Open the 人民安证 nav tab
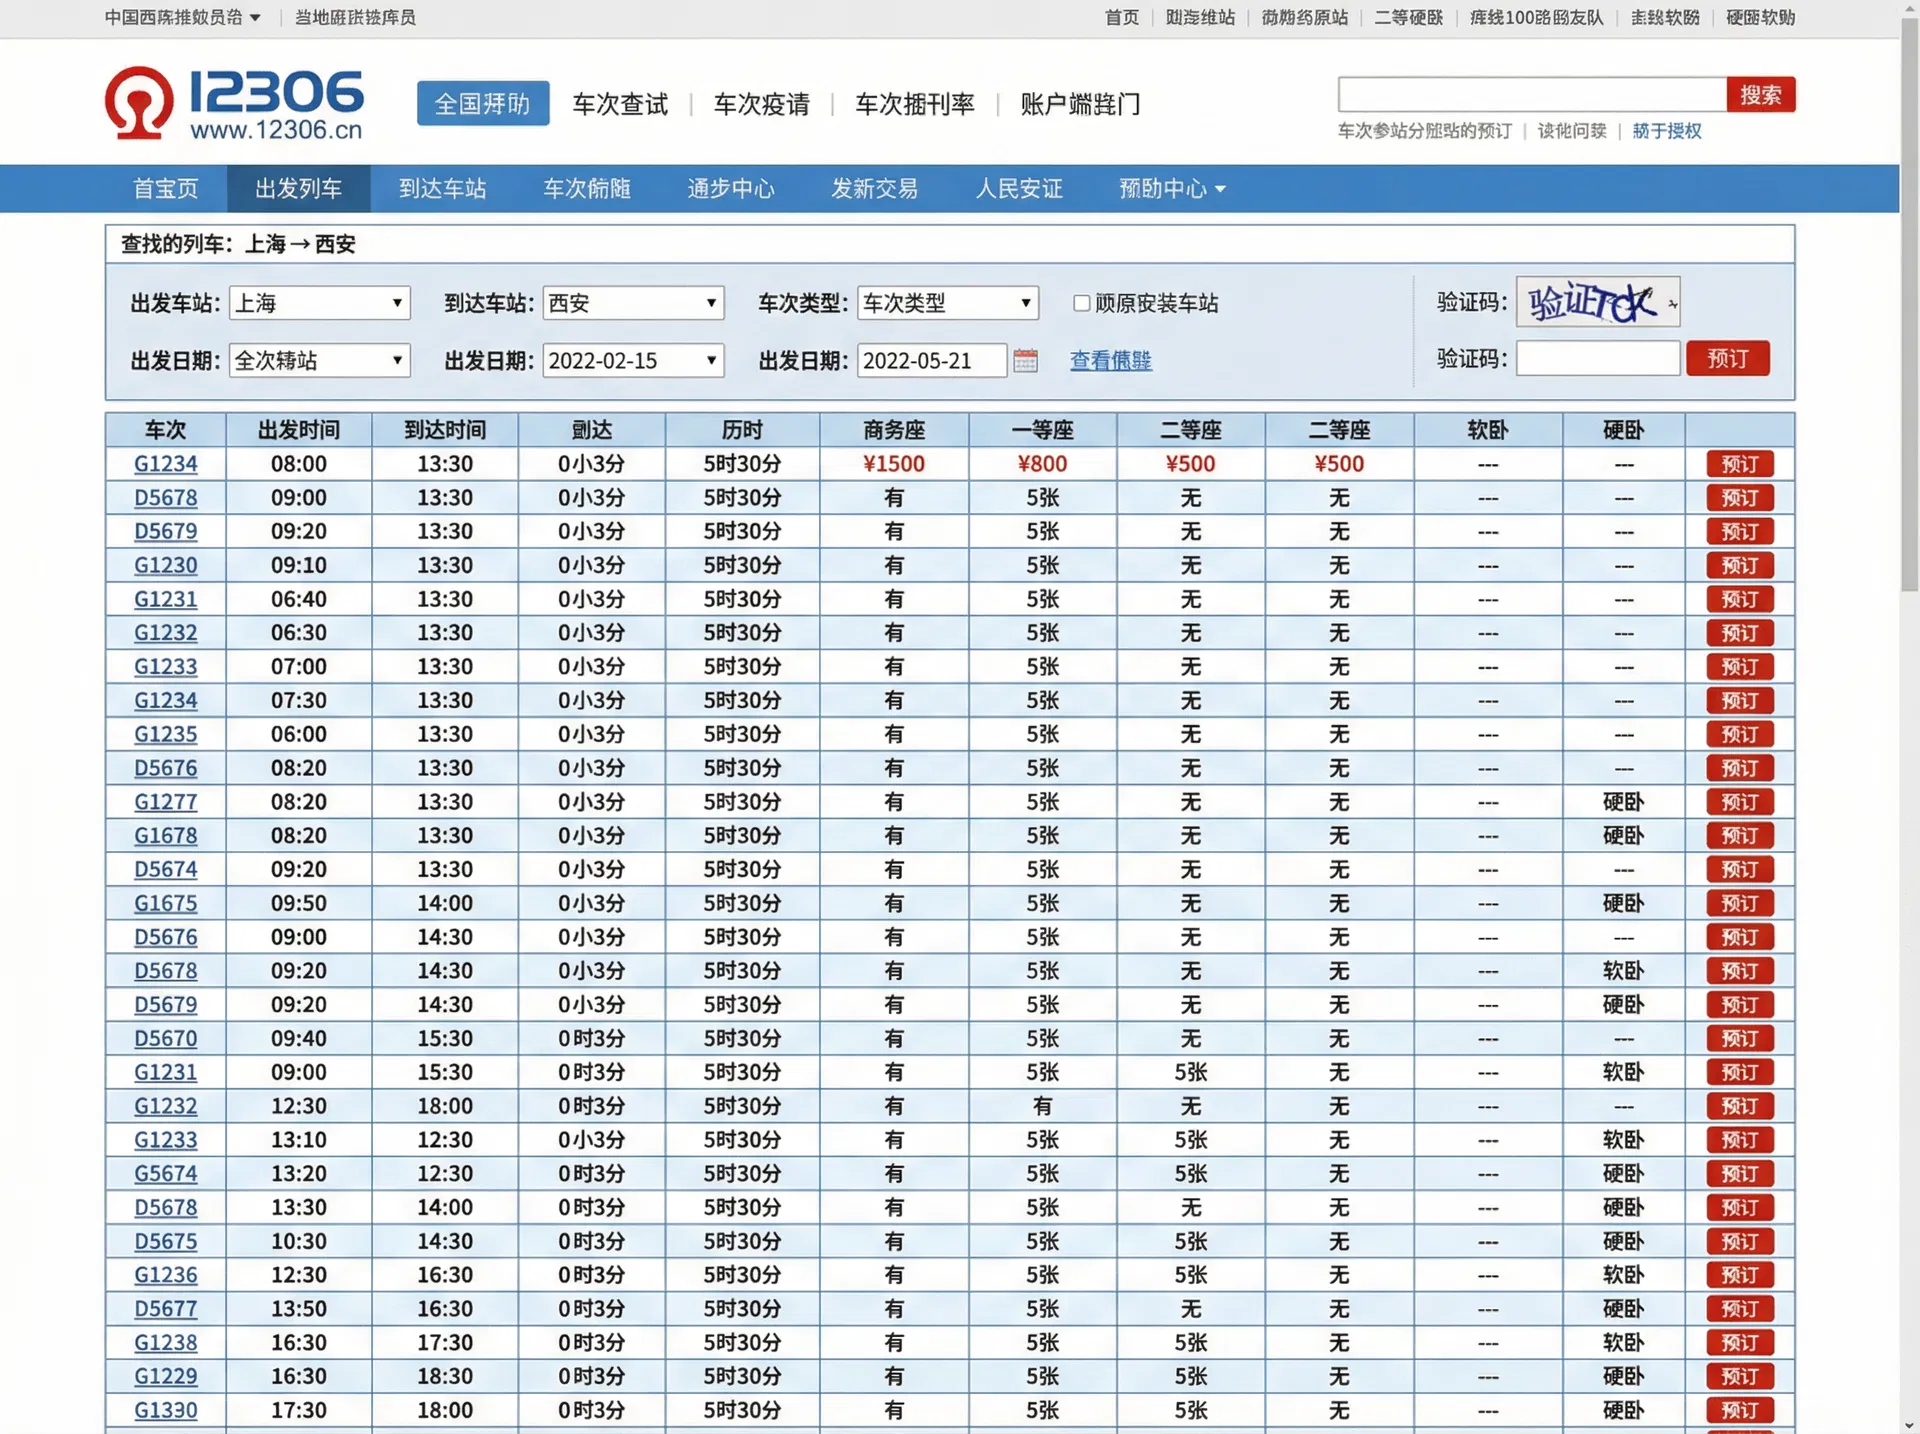 click(x=1018, y=189)
